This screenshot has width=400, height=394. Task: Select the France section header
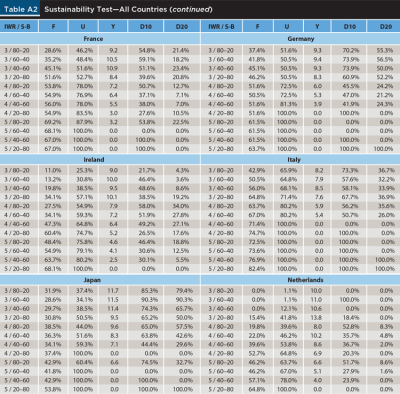coord(93,39)
